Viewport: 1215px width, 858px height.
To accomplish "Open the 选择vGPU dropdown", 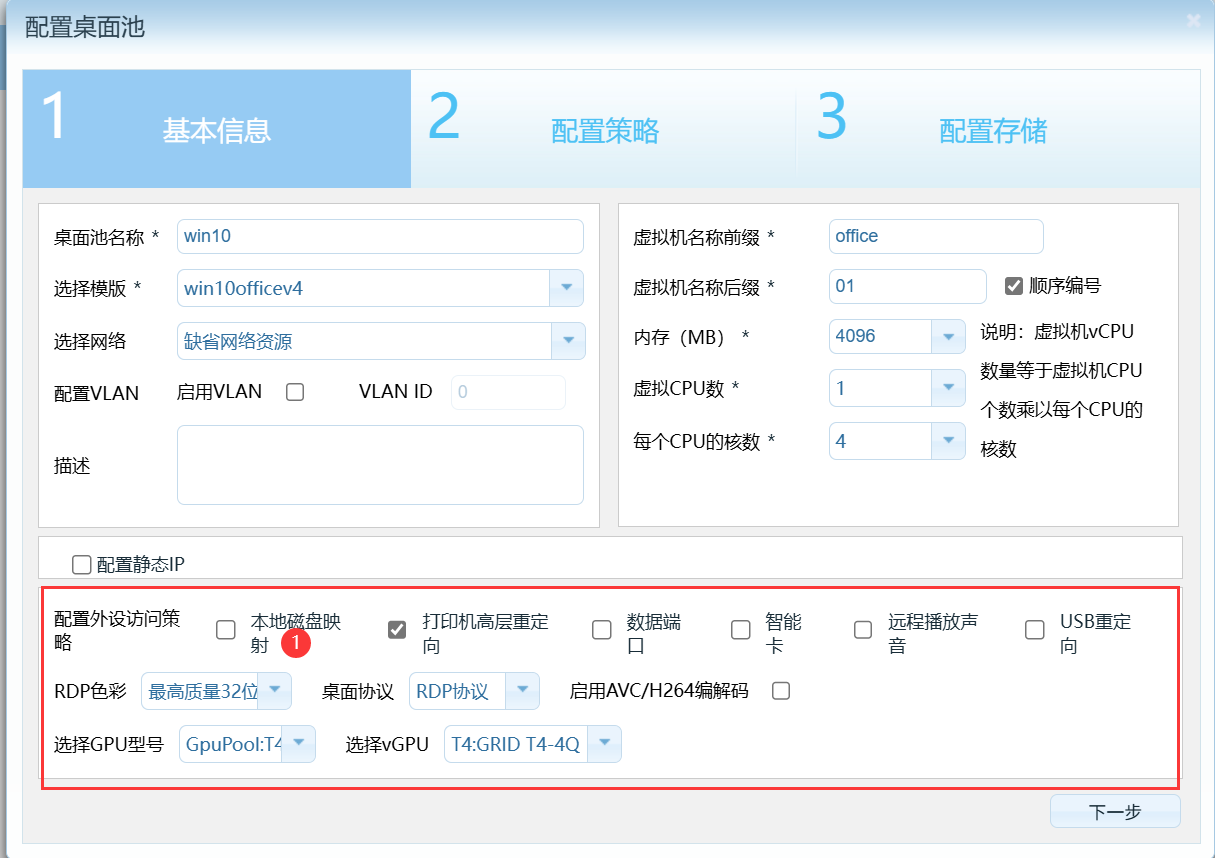I will pos(604,743).
